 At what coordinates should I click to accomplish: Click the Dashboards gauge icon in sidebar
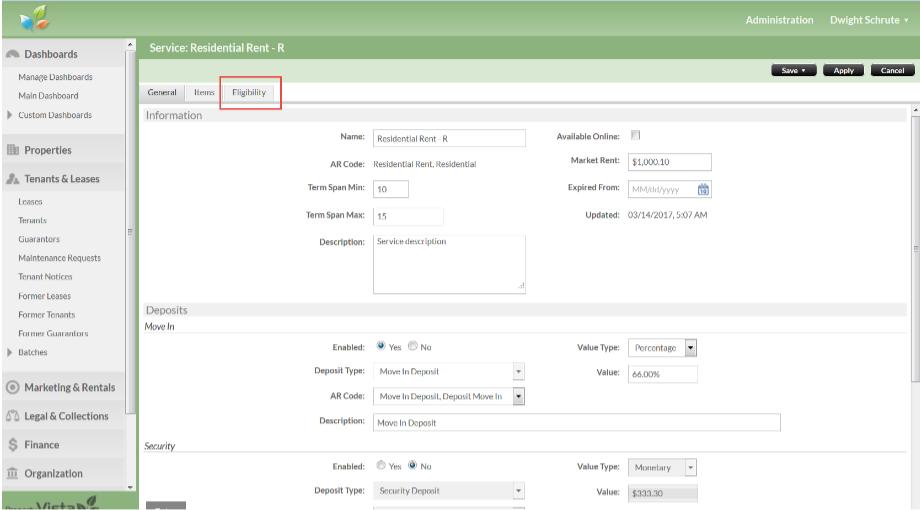click(12, 54)
